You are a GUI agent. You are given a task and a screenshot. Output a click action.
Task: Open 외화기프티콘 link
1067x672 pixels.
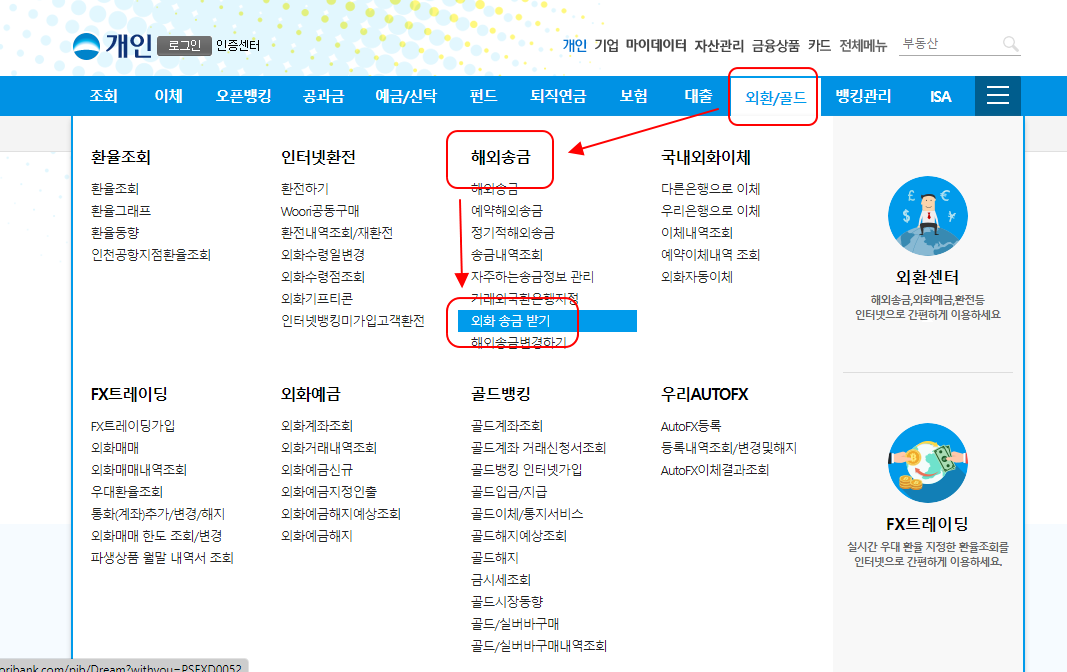pos(317,299)
